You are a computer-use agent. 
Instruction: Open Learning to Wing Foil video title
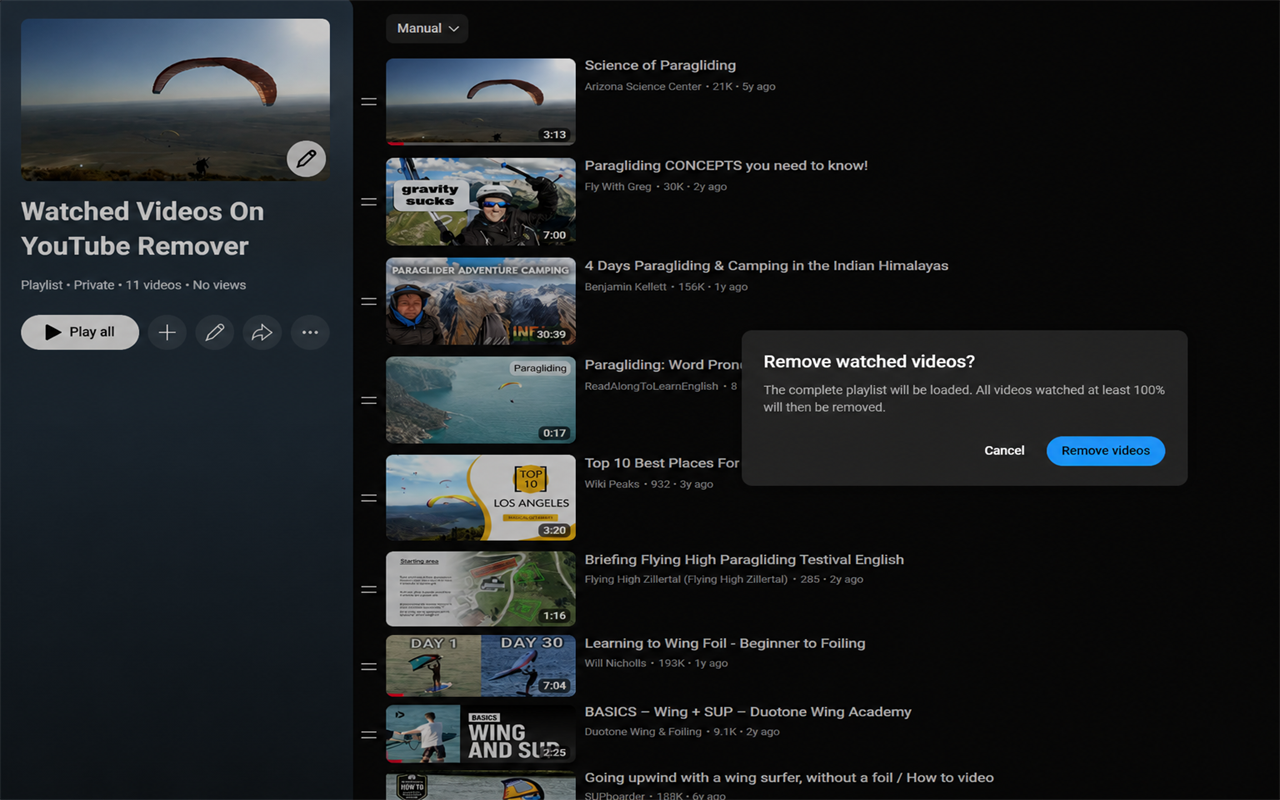point(725,644)
